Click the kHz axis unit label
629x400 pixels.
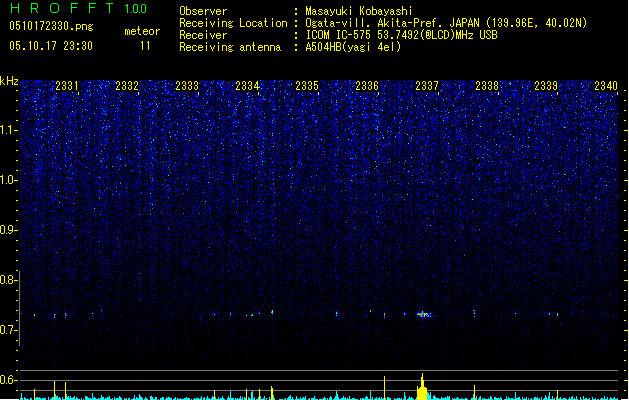pos(9,81)
